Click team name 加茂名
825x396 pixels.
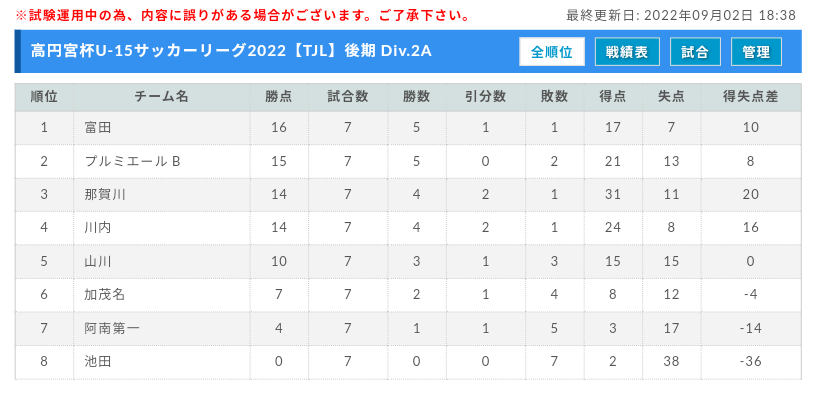pos(105,295)
